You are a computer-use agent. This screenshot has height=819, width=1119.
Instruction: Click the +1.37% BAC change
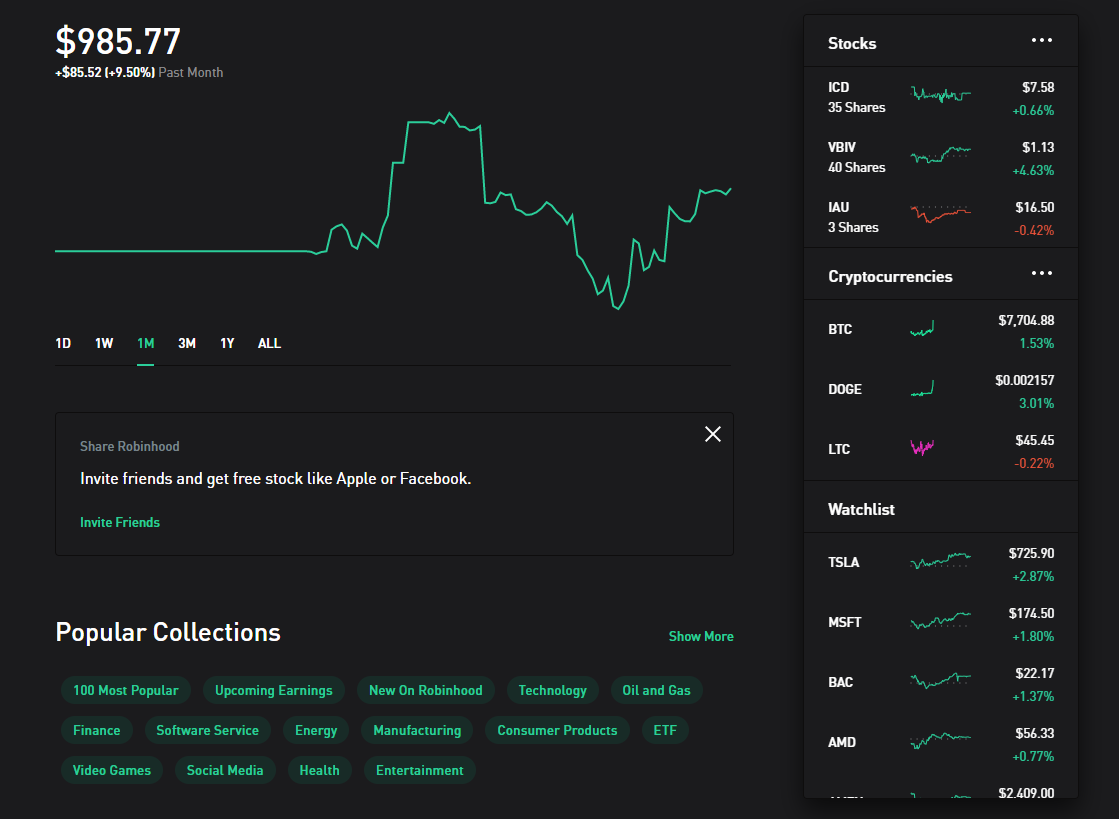click(1033, 696)
